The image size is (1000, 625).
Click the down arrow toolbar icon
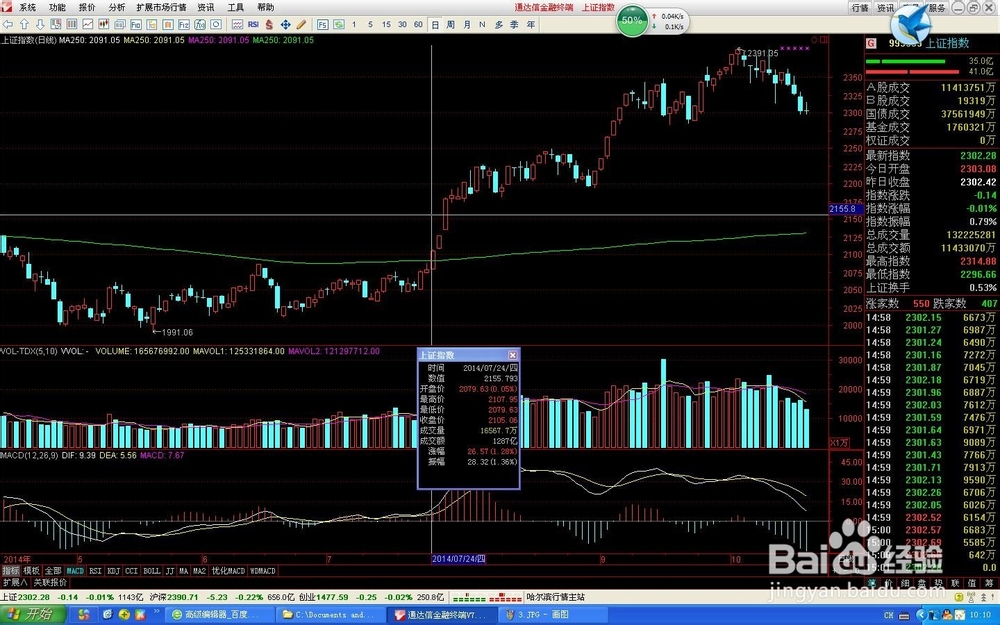pyautogui.click(x=40, y=24)
